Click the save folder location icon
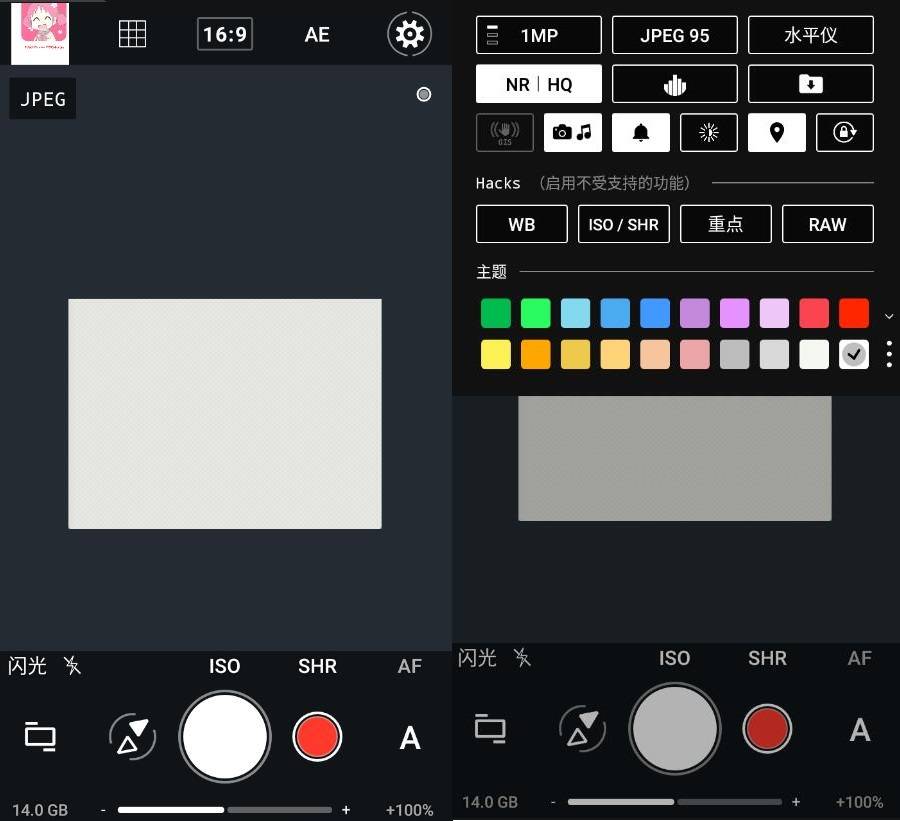Viewport: 900px width, 821px height. click(810, 84)
